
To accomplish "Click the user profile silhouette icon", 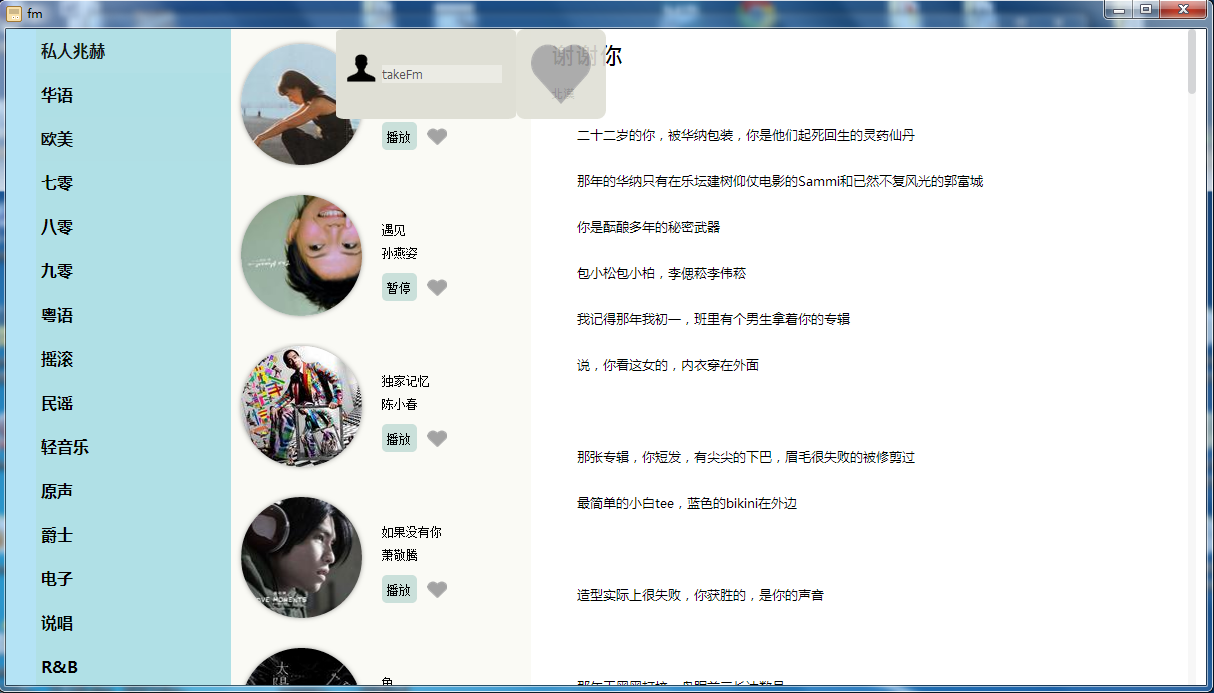I will tap(360, 67).
